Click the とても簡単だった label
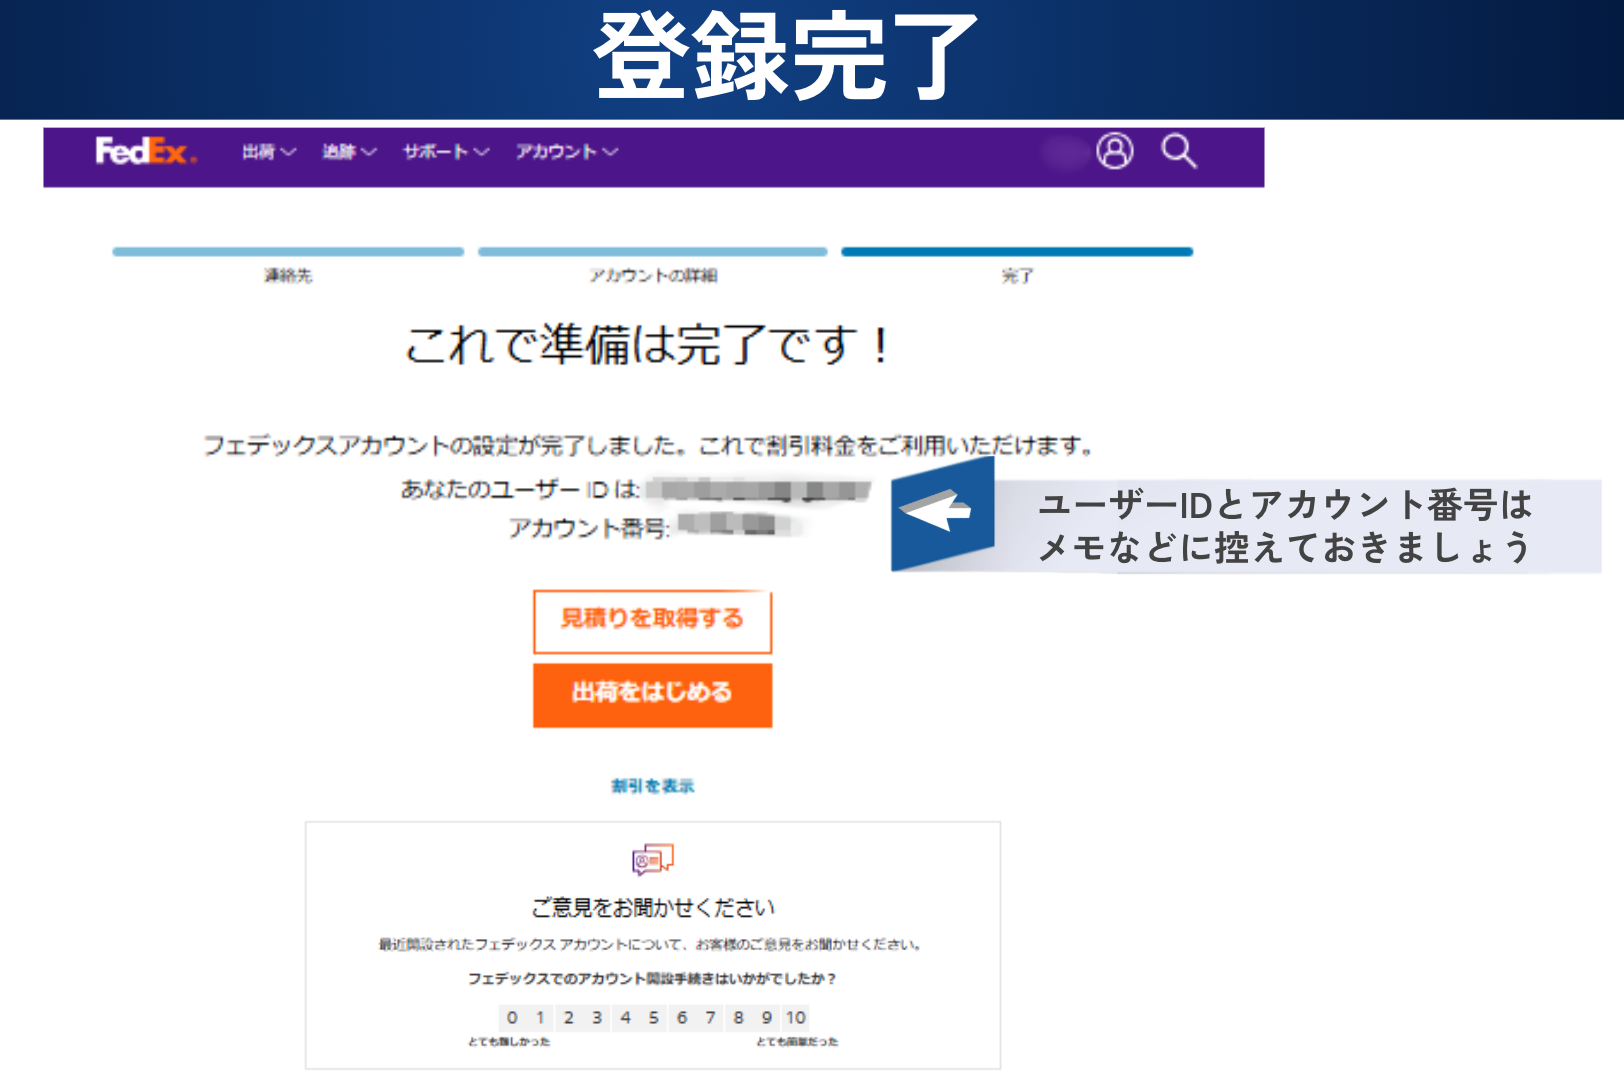Image resolution: width=1624 pixels, height=1078 pixels. pos(797,1042)
